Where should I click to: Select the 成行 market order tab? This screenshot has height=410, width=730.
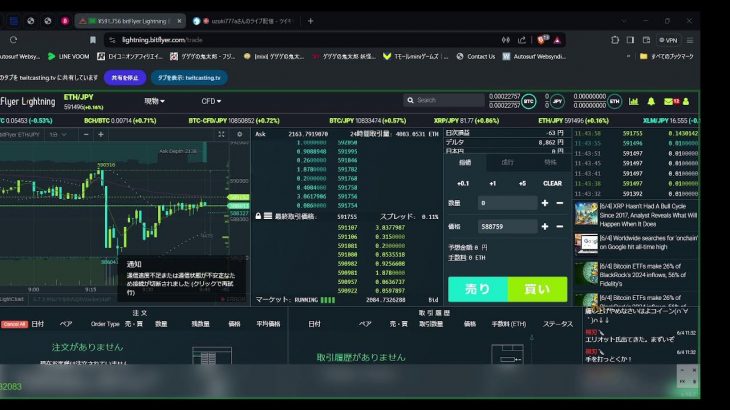[x=507, y=162]
